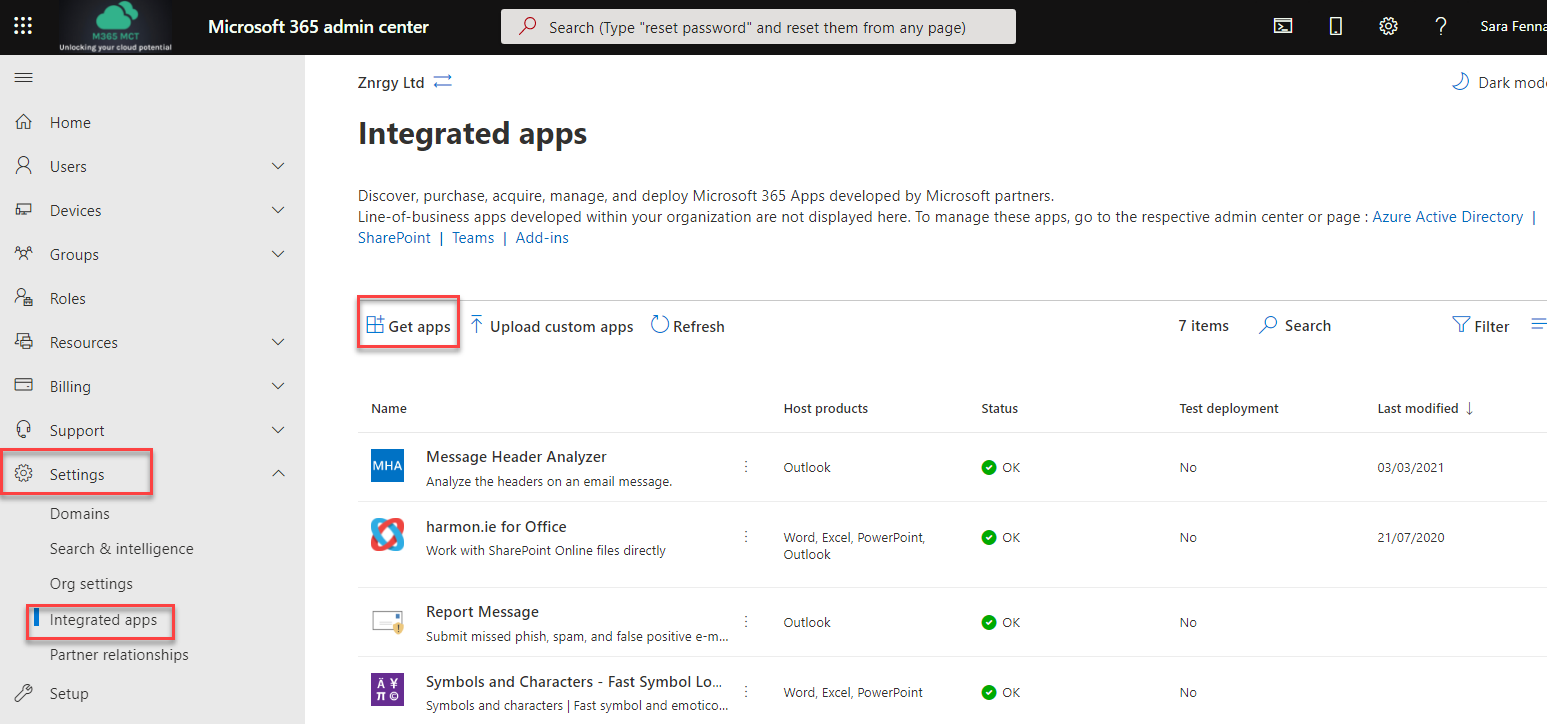Click the help question mark icon
1547x724 pixels.
(1440, 27)
